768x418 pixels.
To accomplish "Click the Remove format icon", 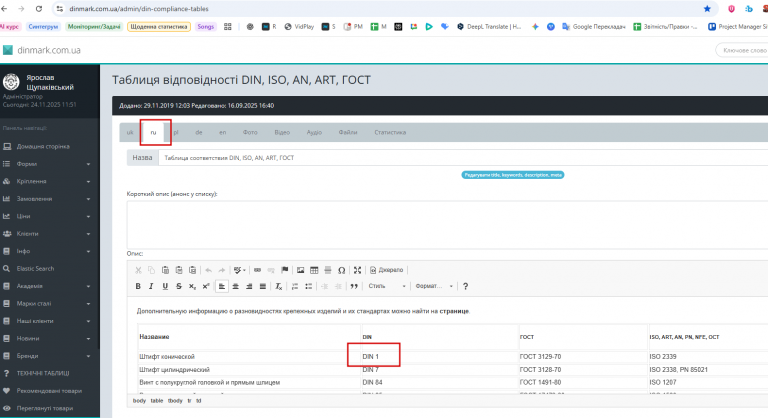I will click(x=279, y=286).
